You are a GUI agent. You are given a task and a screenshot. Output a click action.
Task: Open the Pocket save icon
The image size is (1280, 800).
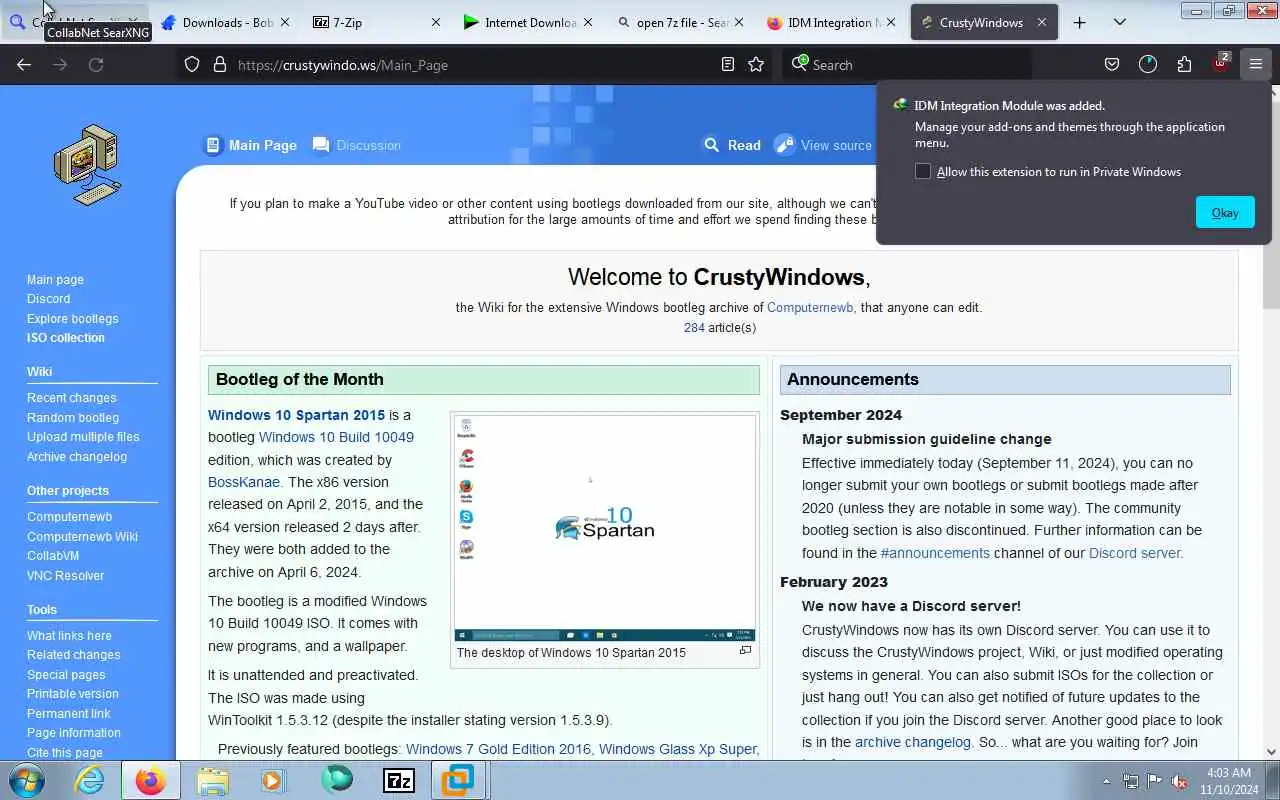tap(1112, 65)
